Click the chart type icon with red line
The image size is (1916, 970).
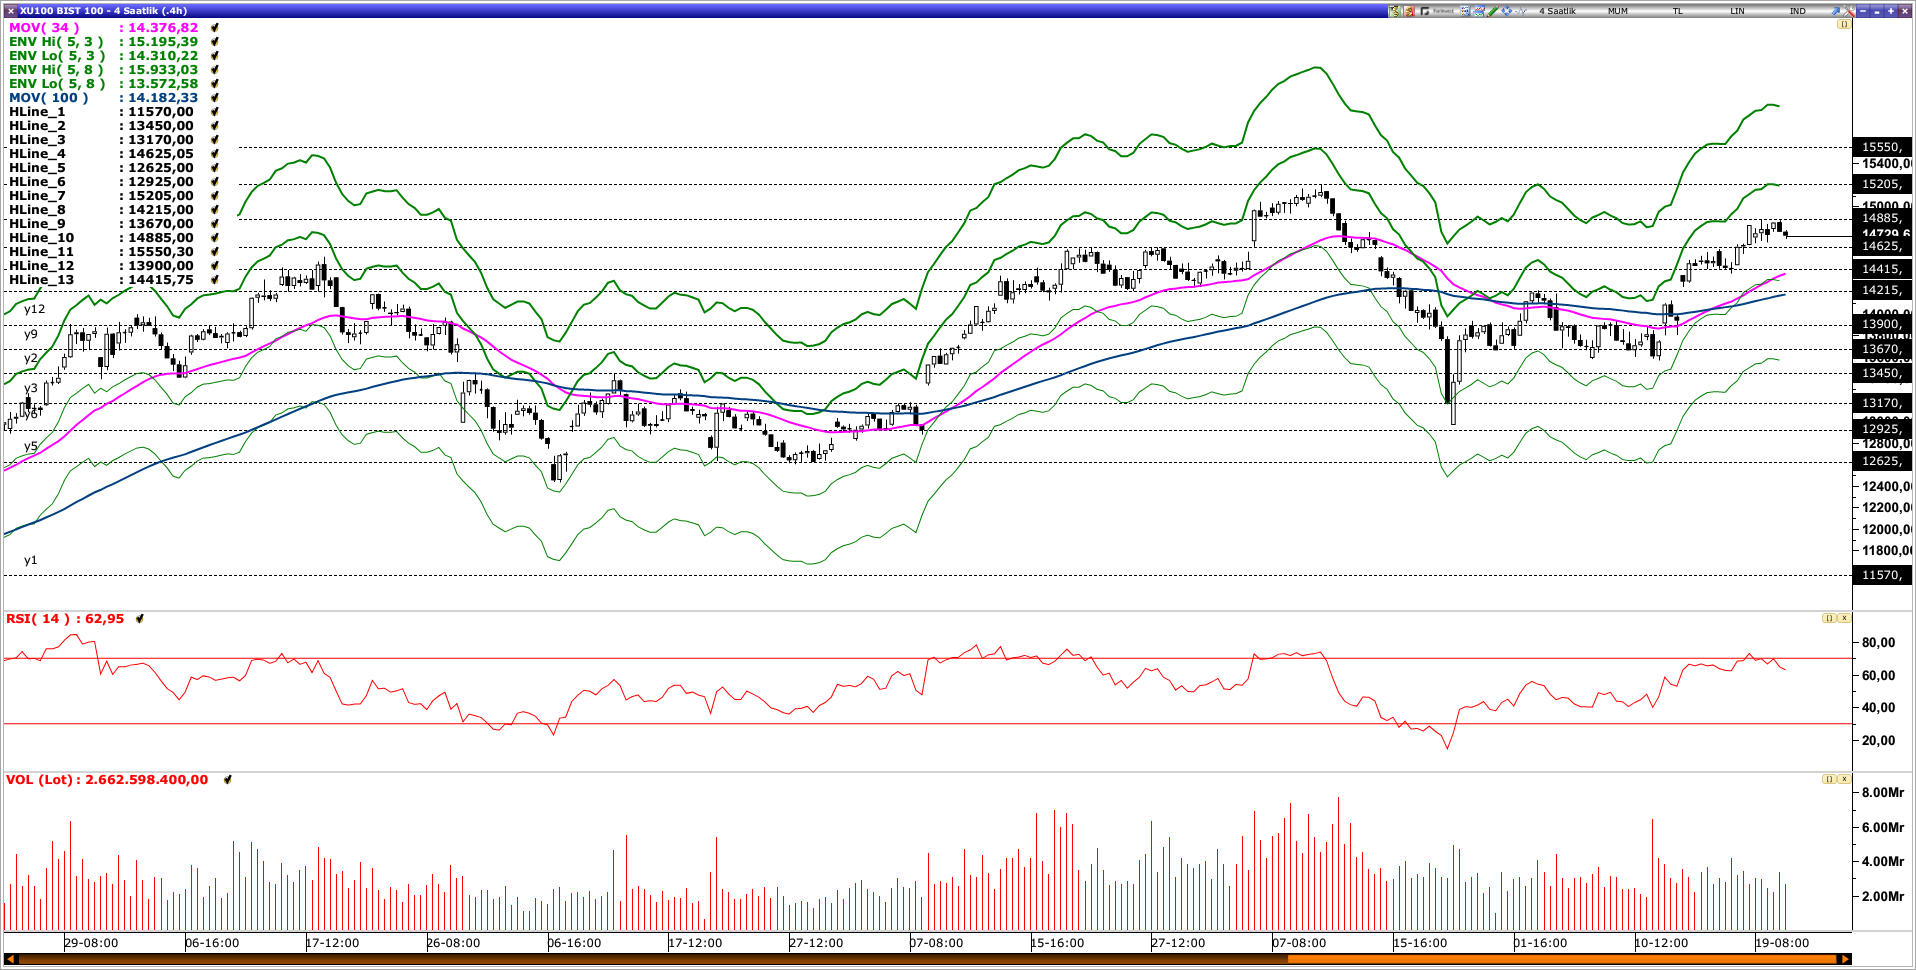[1479, 11]
